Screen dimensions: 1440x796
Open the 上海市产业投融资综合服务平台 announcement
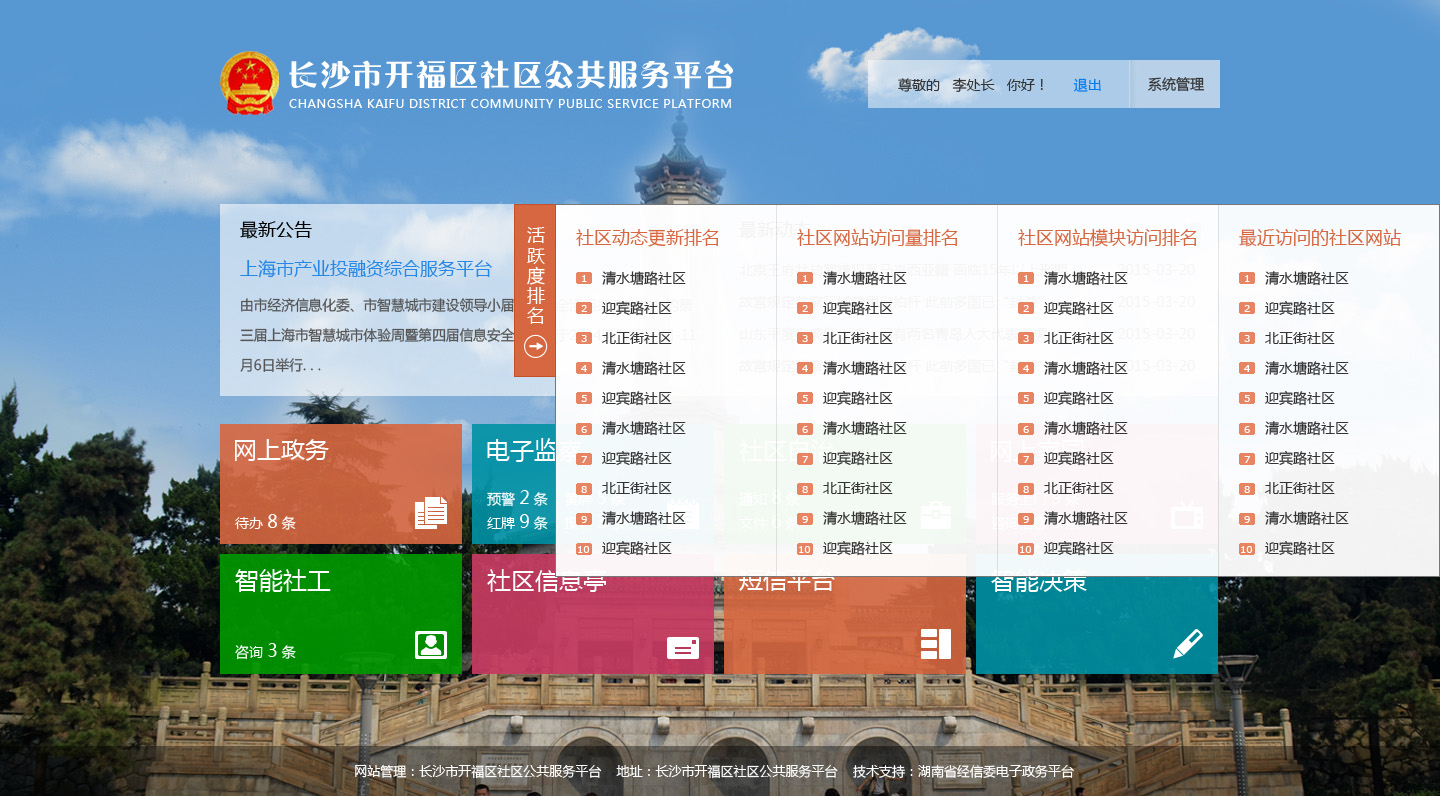coord(366,269)
